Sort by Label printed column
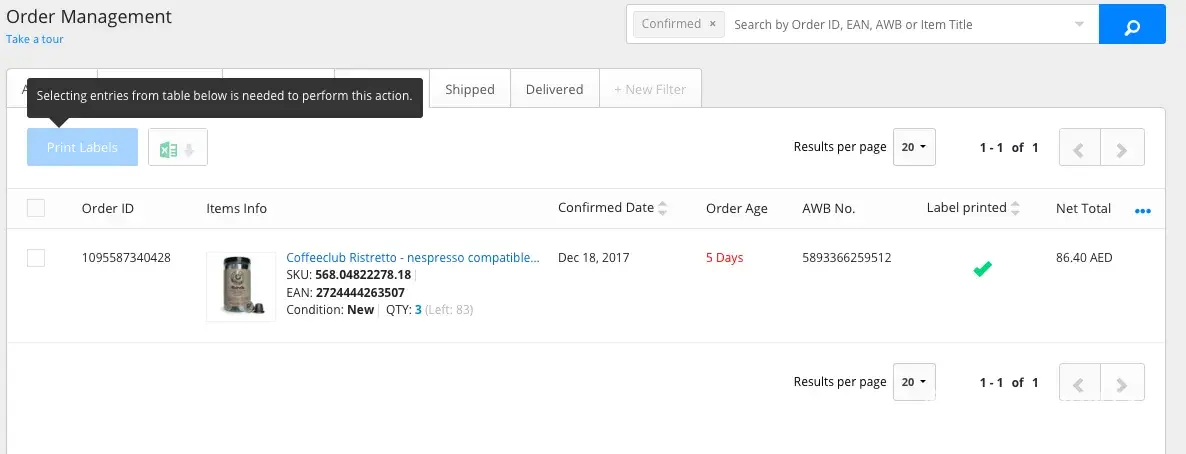The height and width of the screenshot is (454, 1186). point(1015,208)
